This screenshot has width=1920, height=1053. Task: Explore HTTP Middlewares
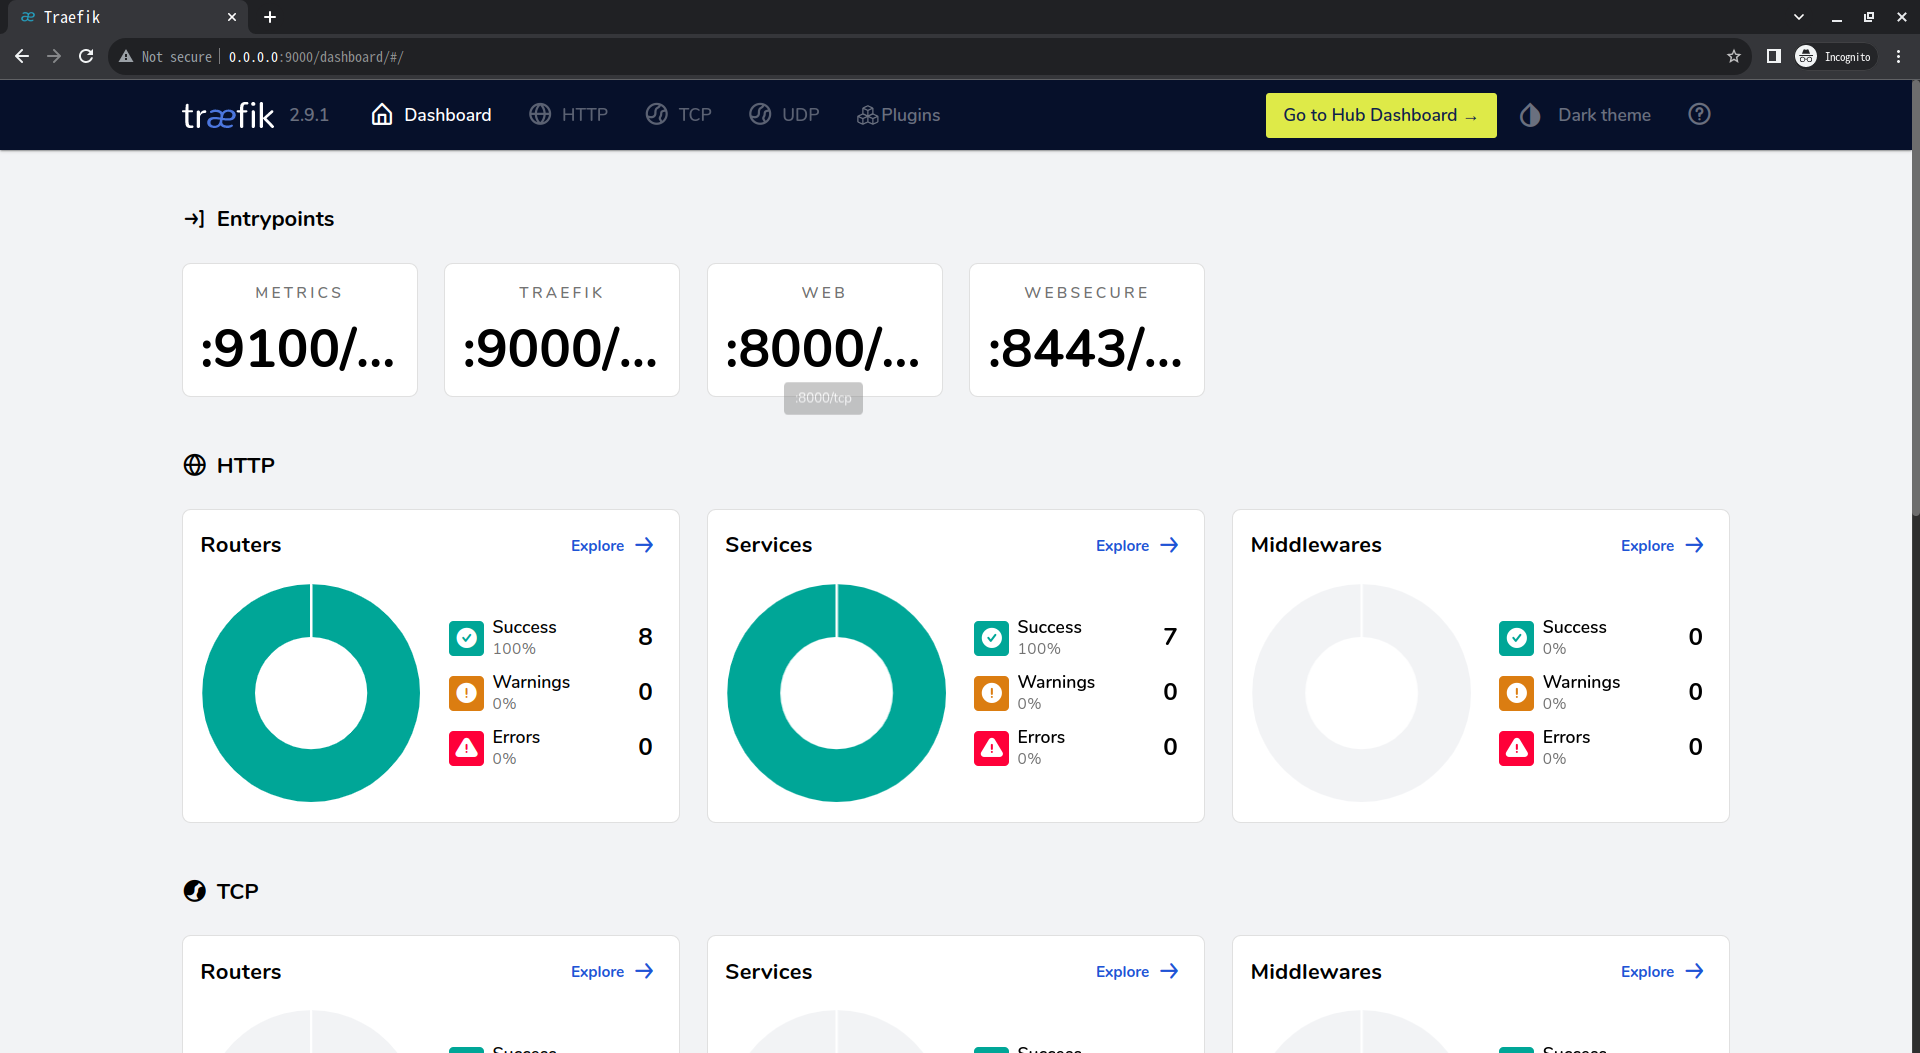1662,545
